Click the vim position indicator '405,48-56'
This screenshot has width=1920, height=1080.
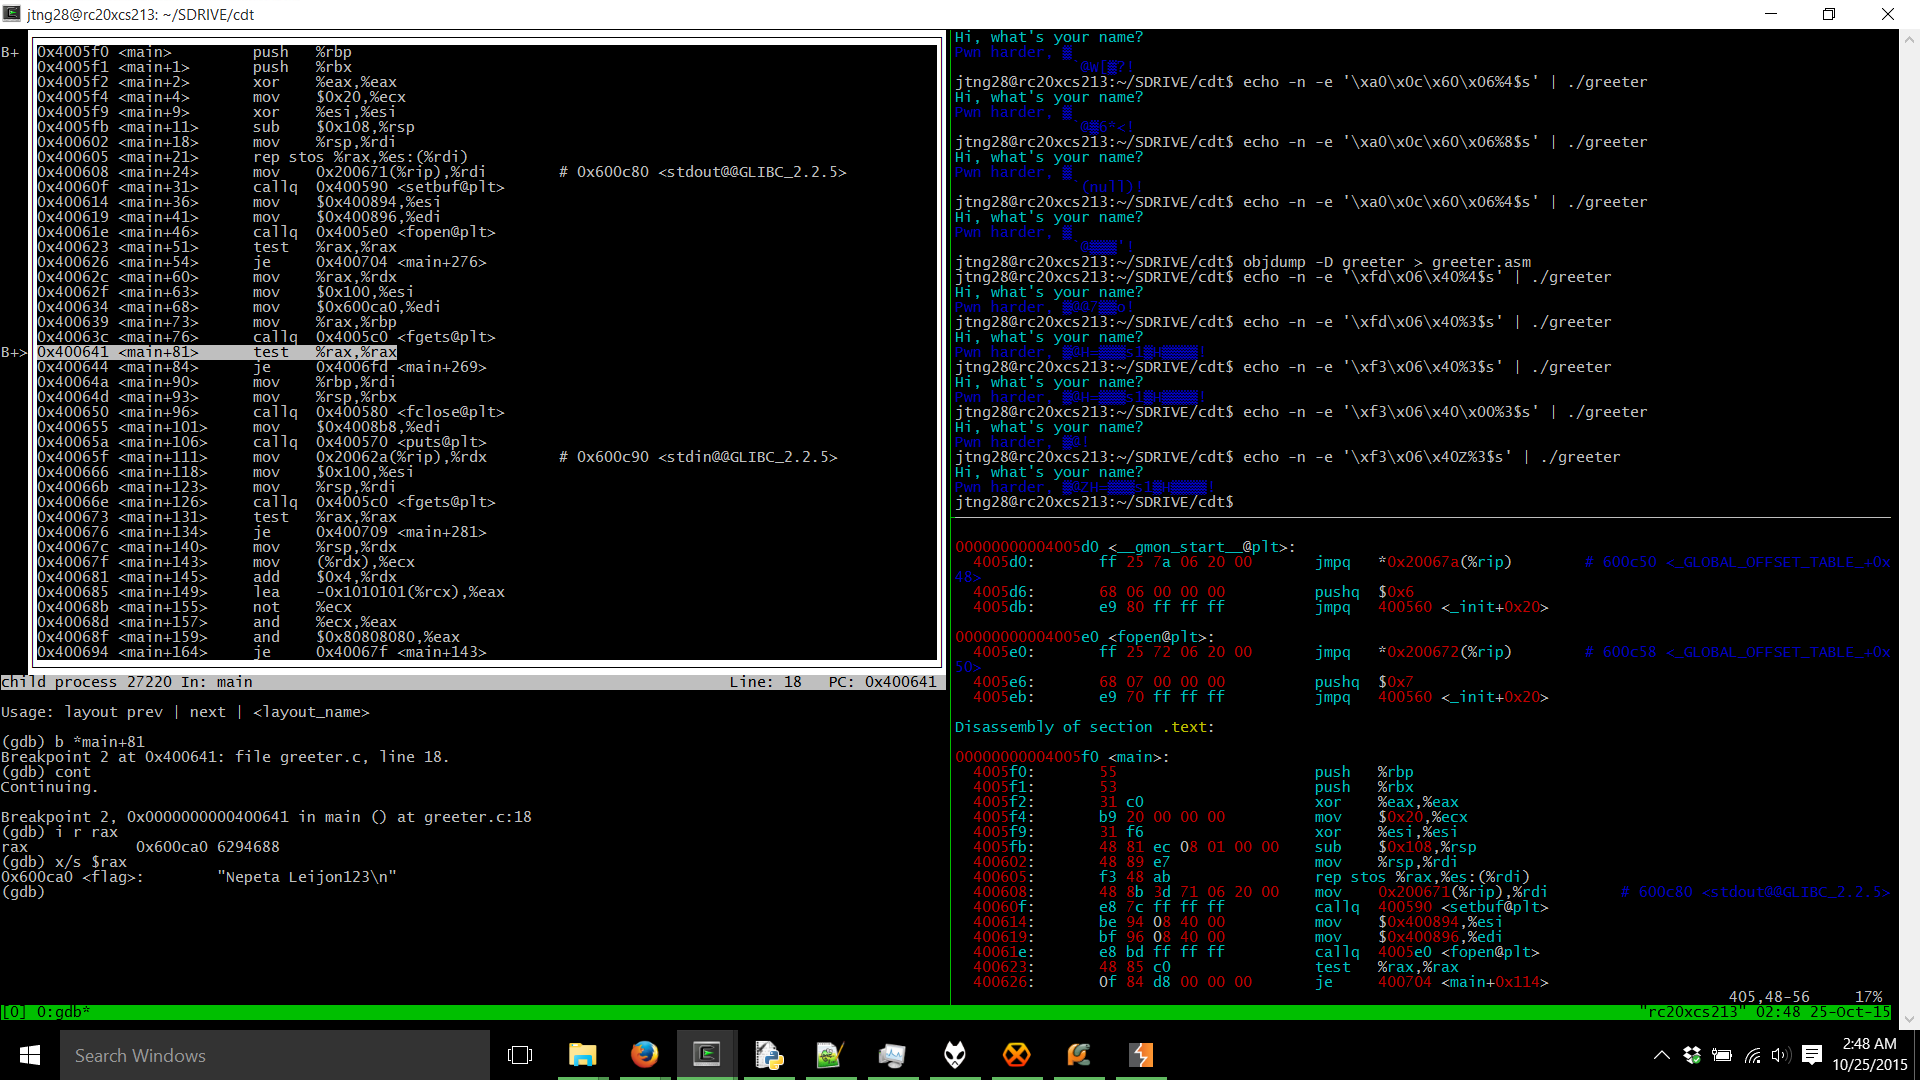(1769, 997)
